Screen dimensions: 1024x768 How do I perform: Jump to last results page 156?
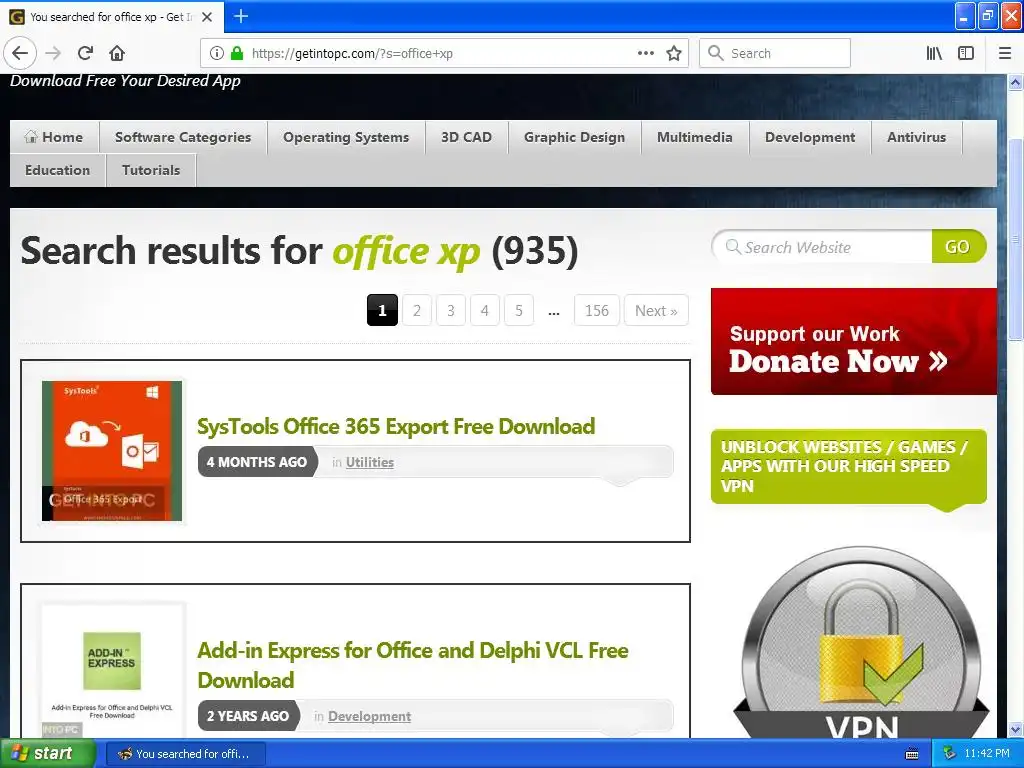tap(597, 310)
